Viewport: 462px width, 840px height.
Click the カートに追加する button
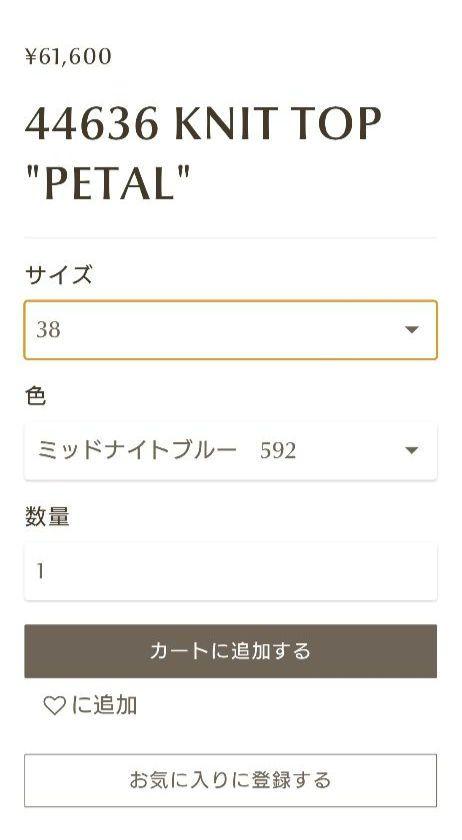pos(230,651)
